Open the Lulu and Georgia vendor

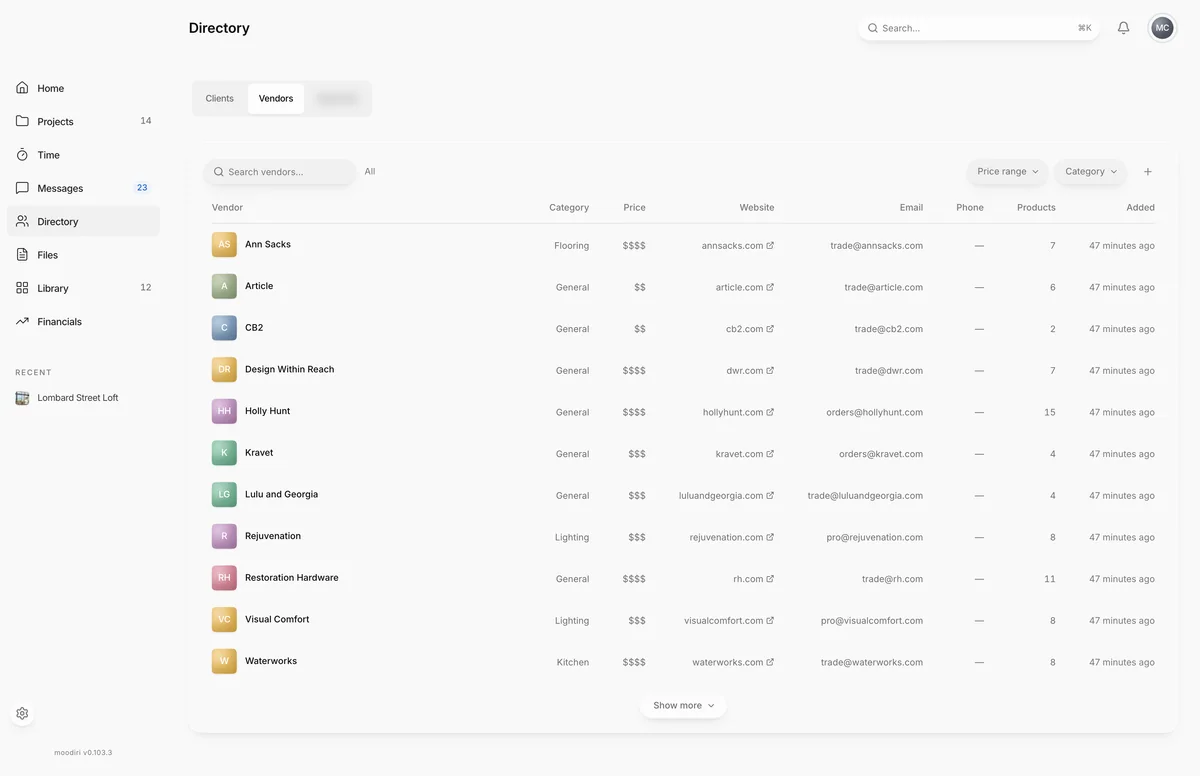281,494
